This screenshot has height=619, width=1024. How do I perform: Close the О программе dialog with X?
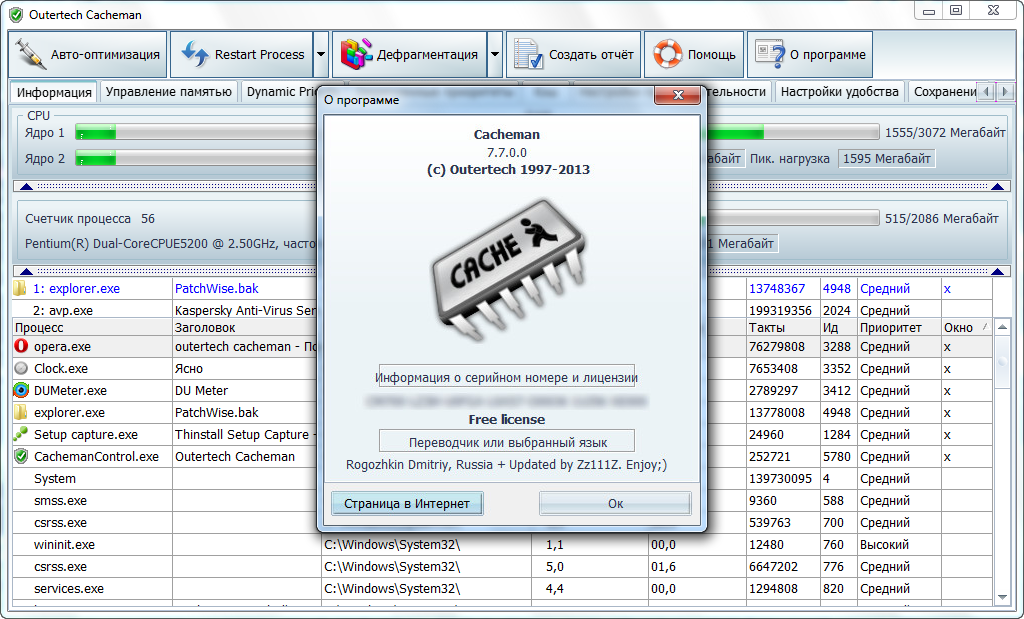[677, 95]
